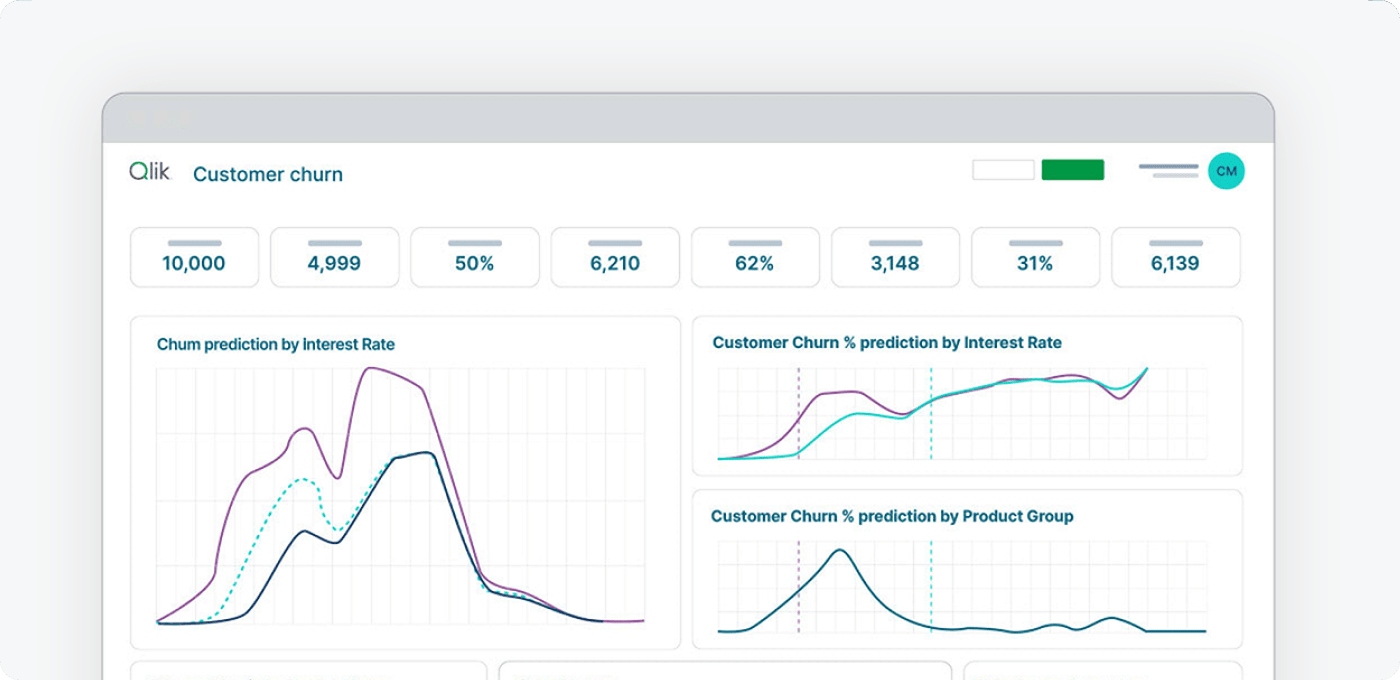Click the 50% KPI card
This screenshot has width=1400, height=680.
coord(474,257)
